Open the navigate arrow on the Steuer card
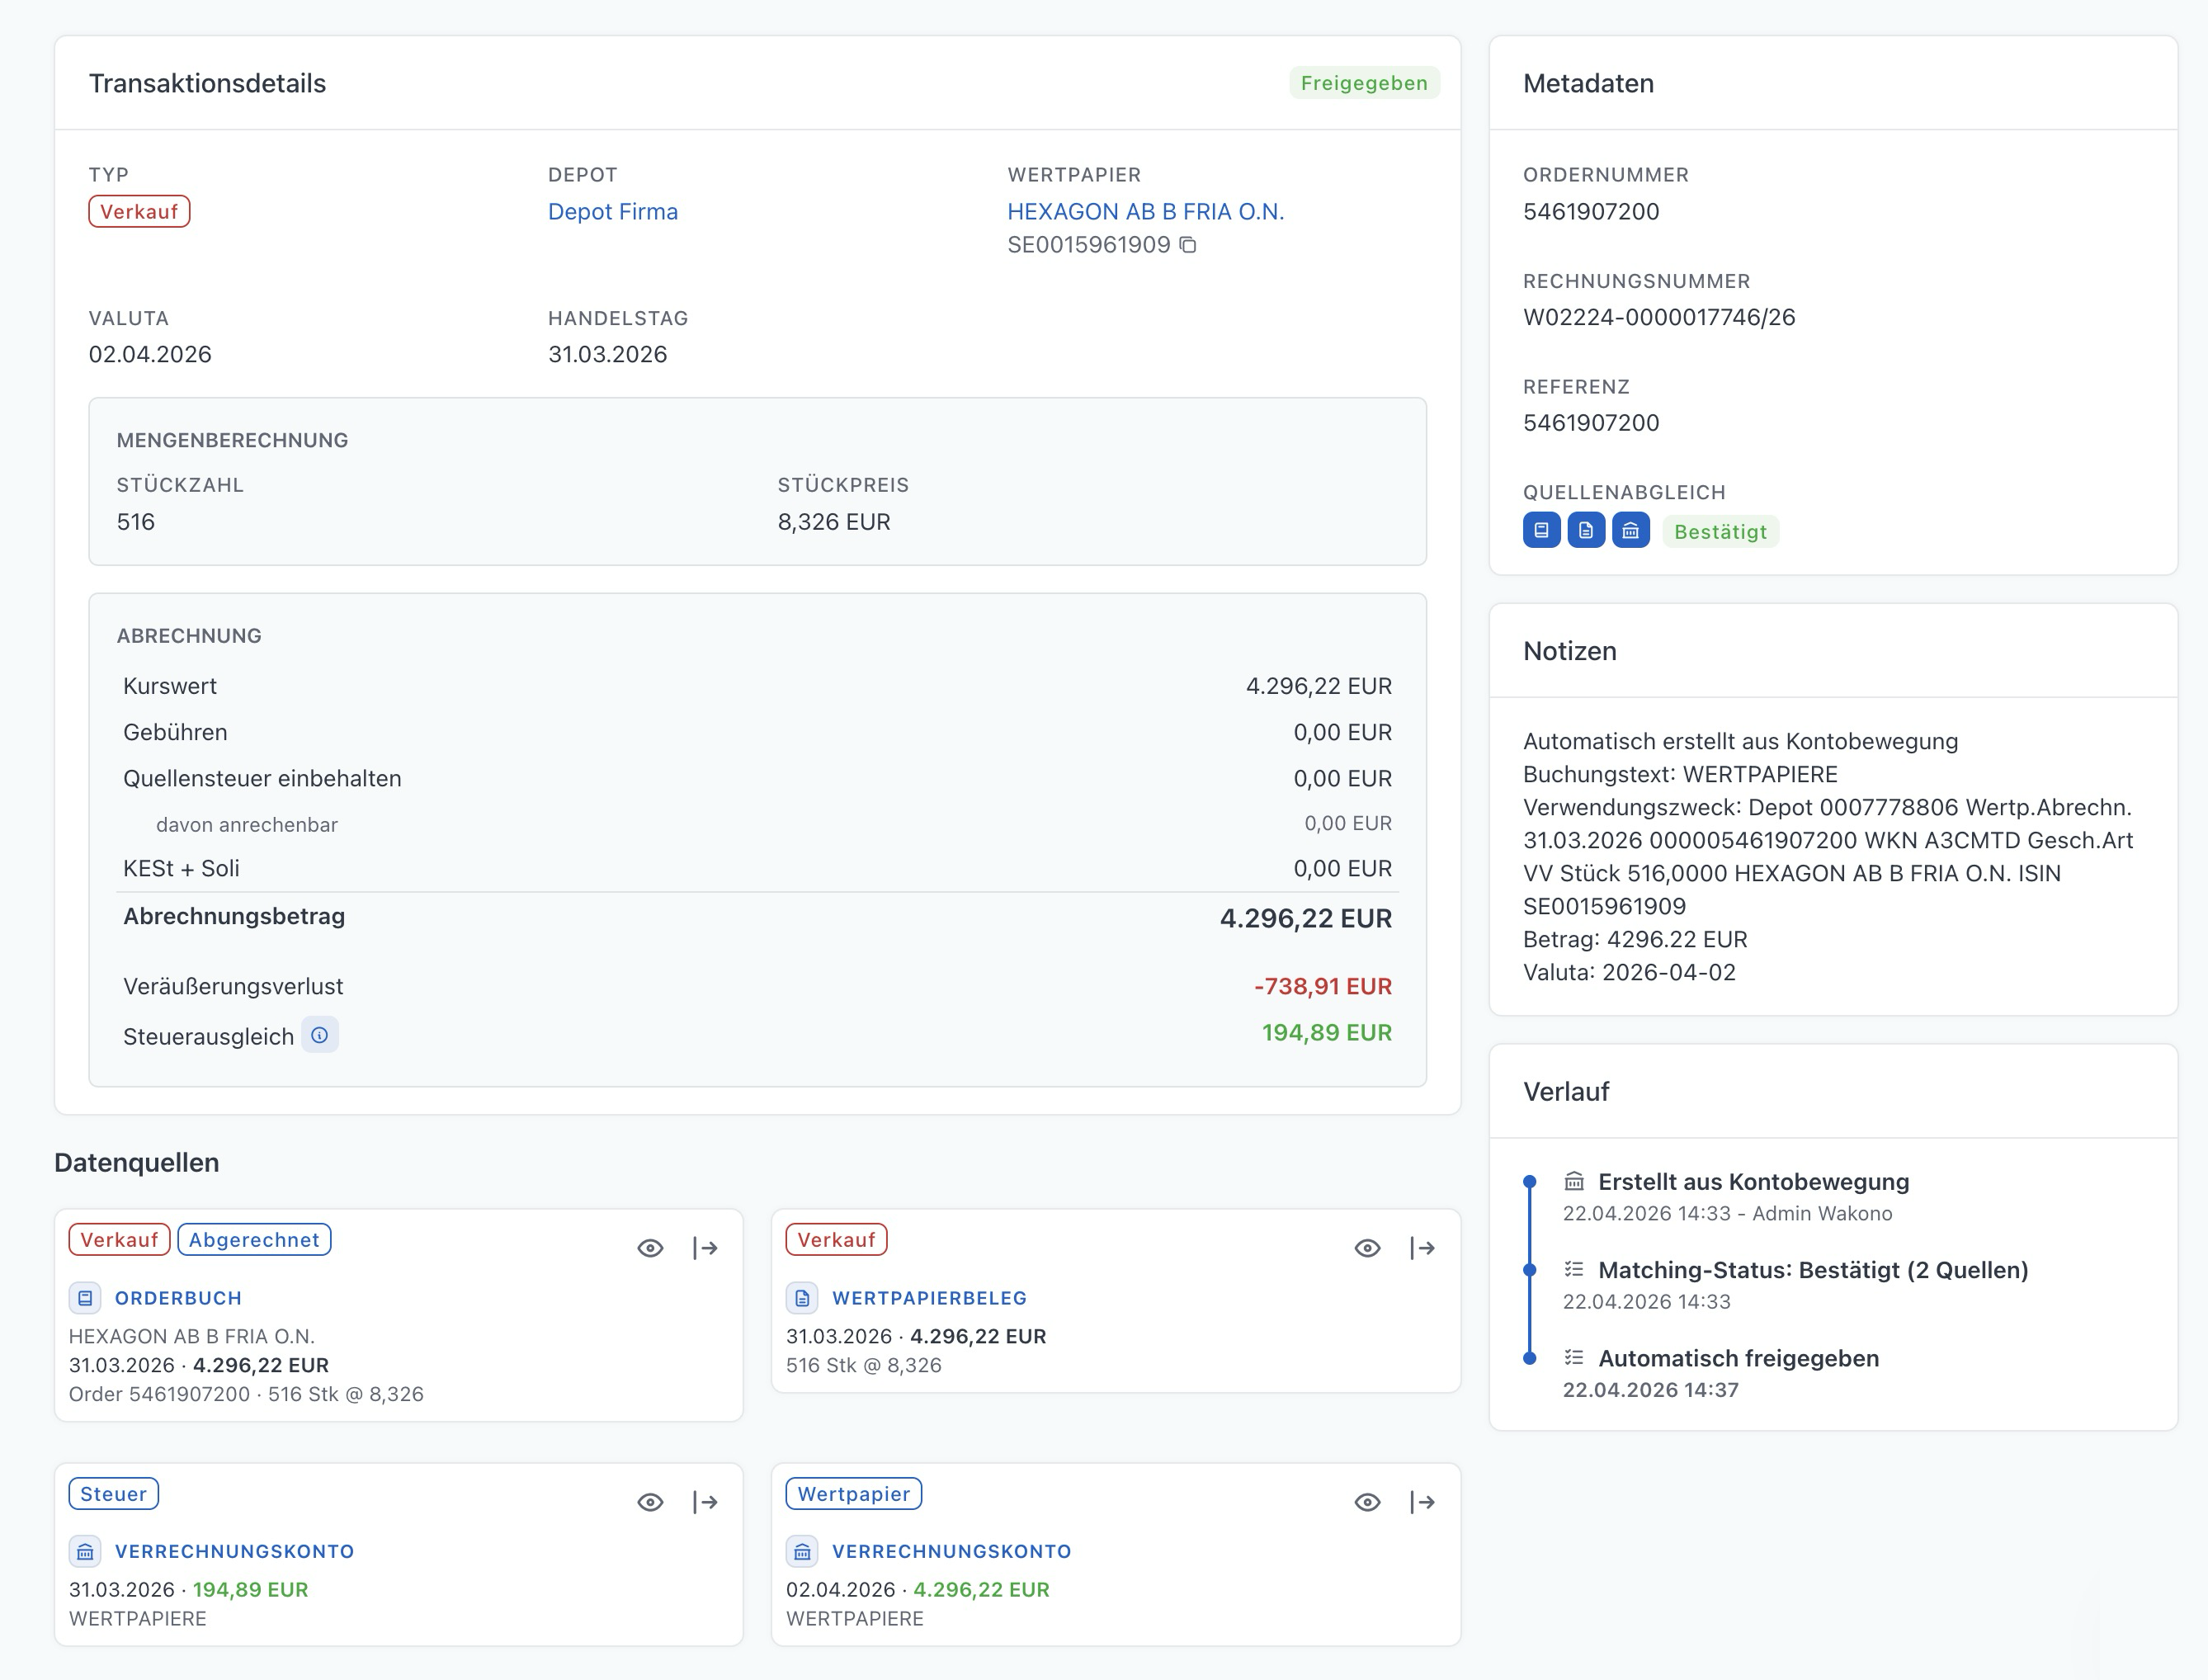The height and width of the screenshot is (1680, 2208). point(707,1502)
